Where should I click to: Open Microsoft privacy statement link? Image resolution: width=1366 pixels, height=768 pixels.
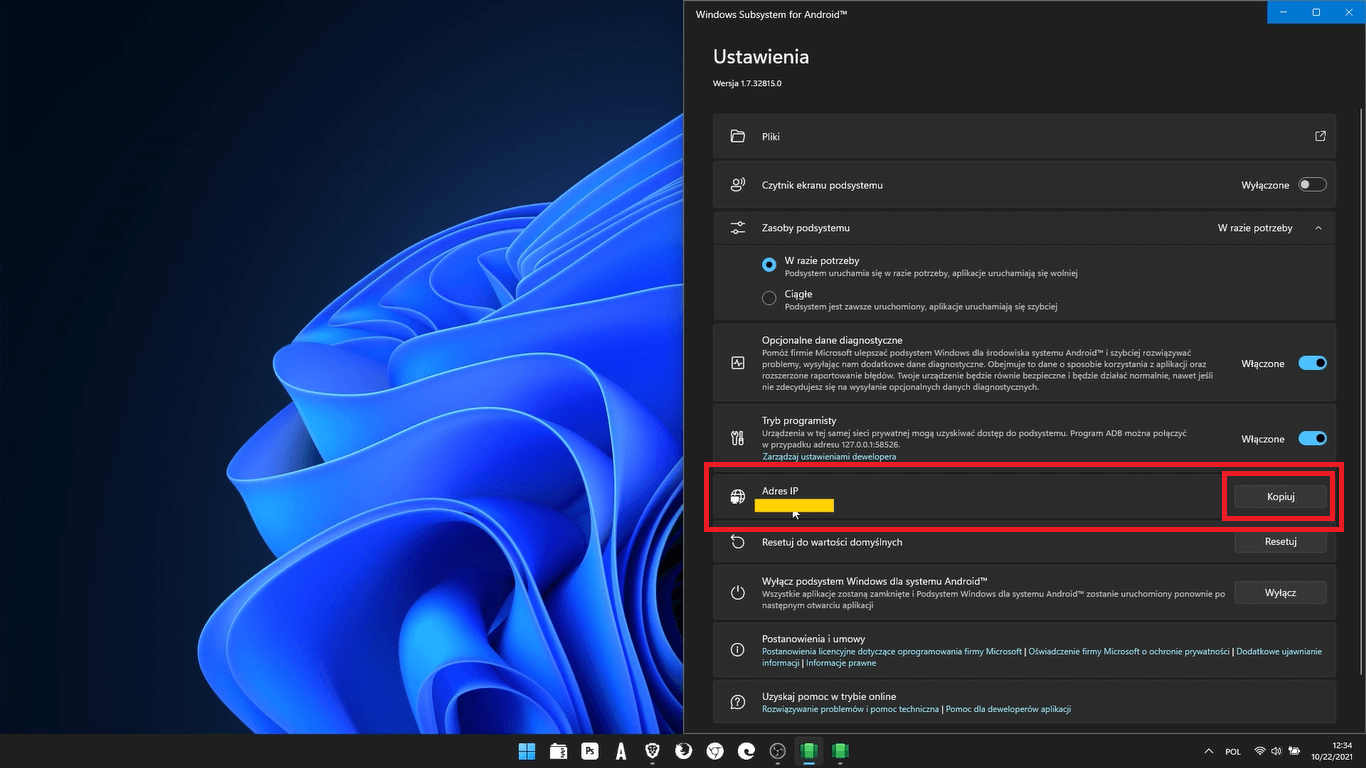point(1129,651)
